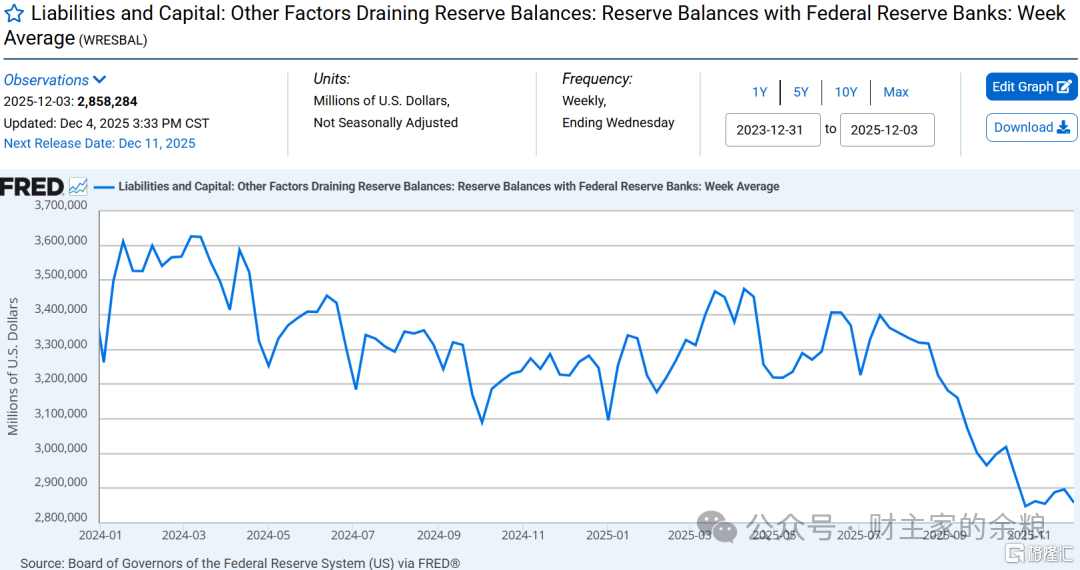Choose the 10Y time range
Image resolution: width=1080 pixels, height=570 pixels.
[846, 92]
